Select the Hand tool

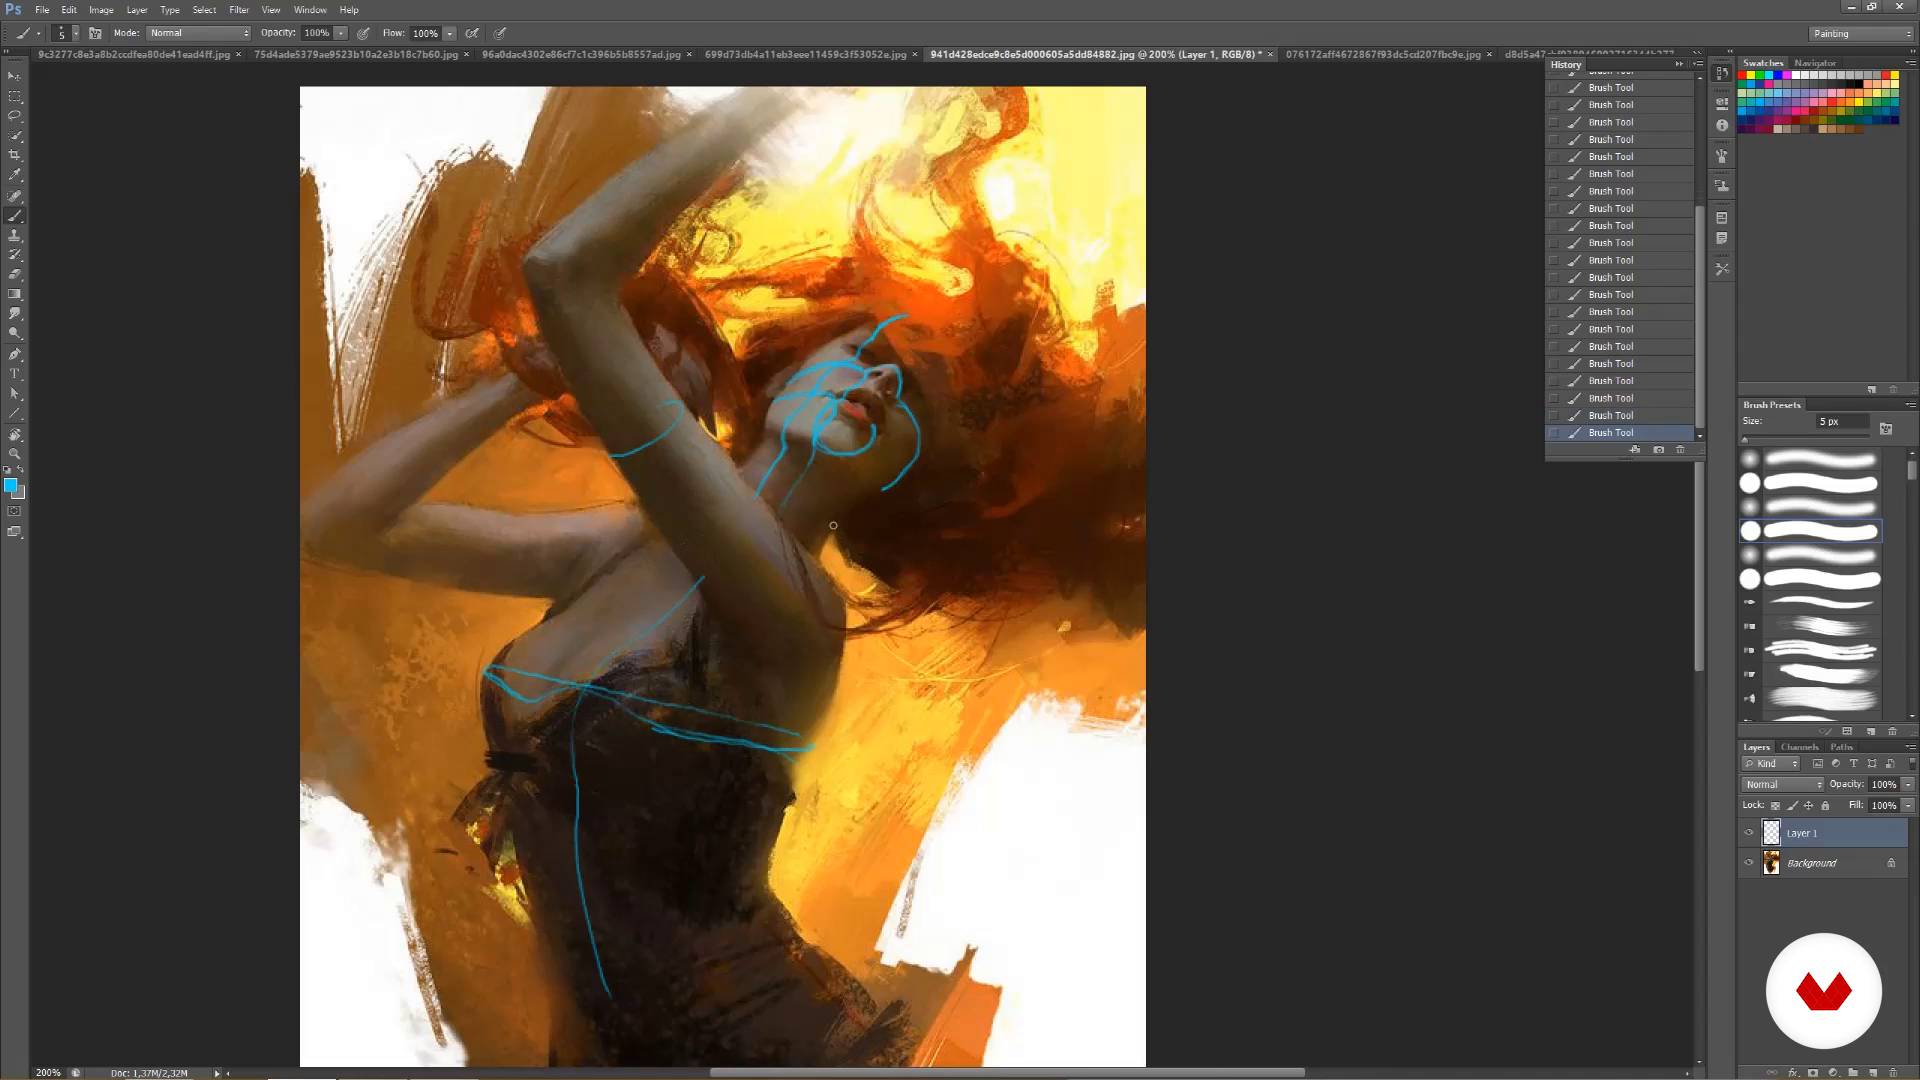point(14,435)
